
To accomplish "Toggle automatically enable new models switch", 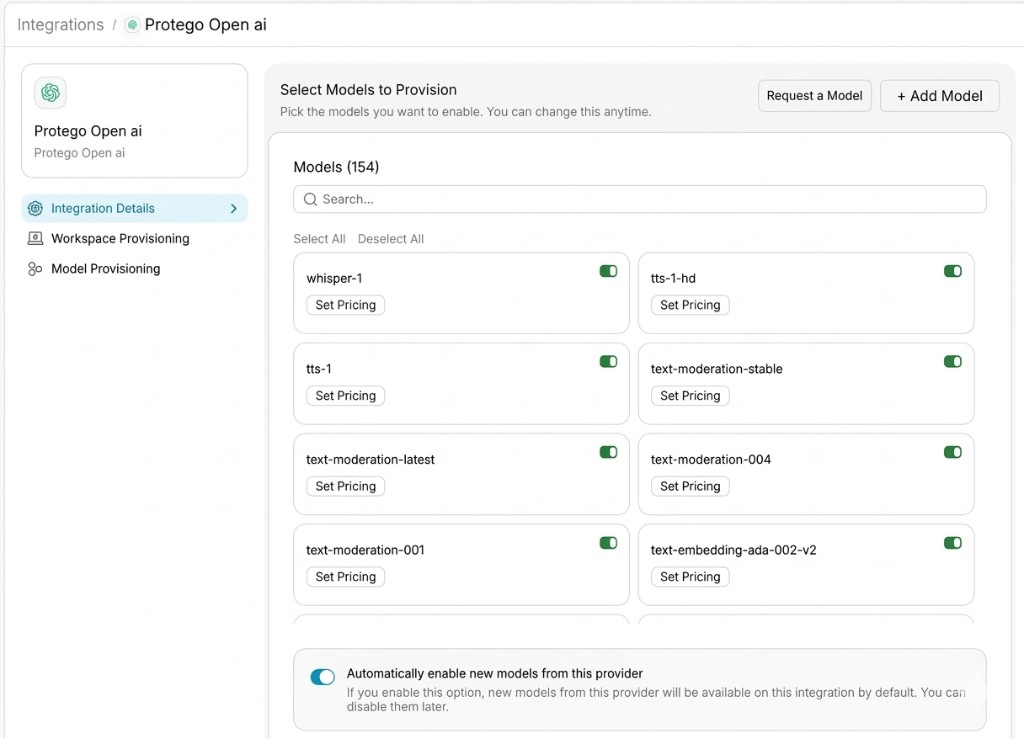I will click(x=323, y=677).
